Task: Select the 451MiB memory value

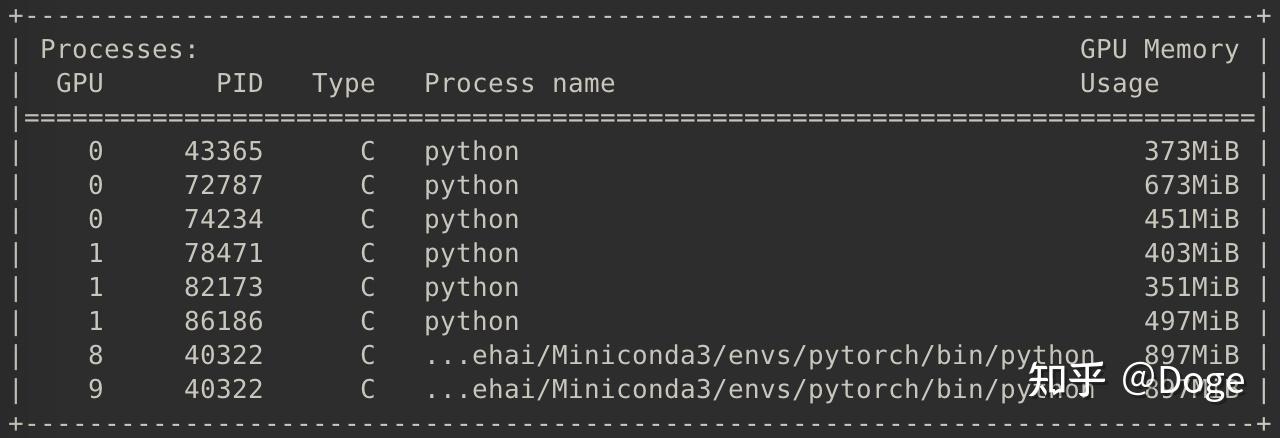Action: pyautogui.click(x=1191, y=219)
